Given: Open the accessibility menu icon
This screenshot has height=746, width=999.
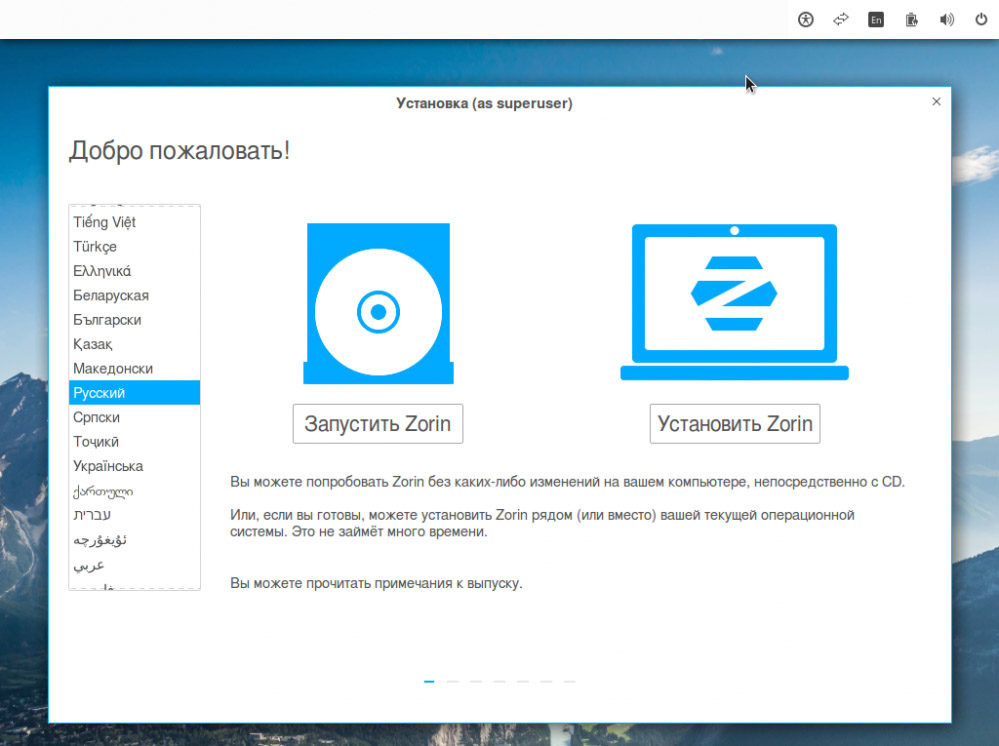Looking at the screenshot, I should coord(805,20).
